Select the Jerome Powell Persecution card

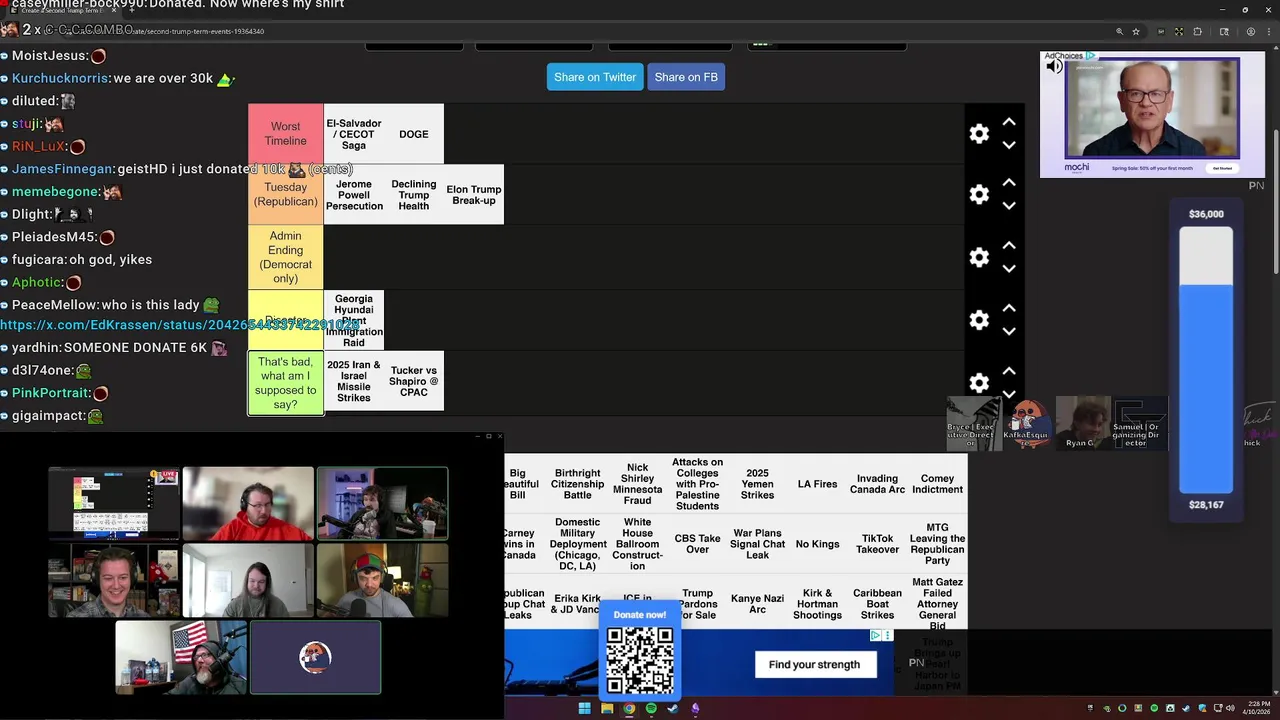(x=354, y=195)
